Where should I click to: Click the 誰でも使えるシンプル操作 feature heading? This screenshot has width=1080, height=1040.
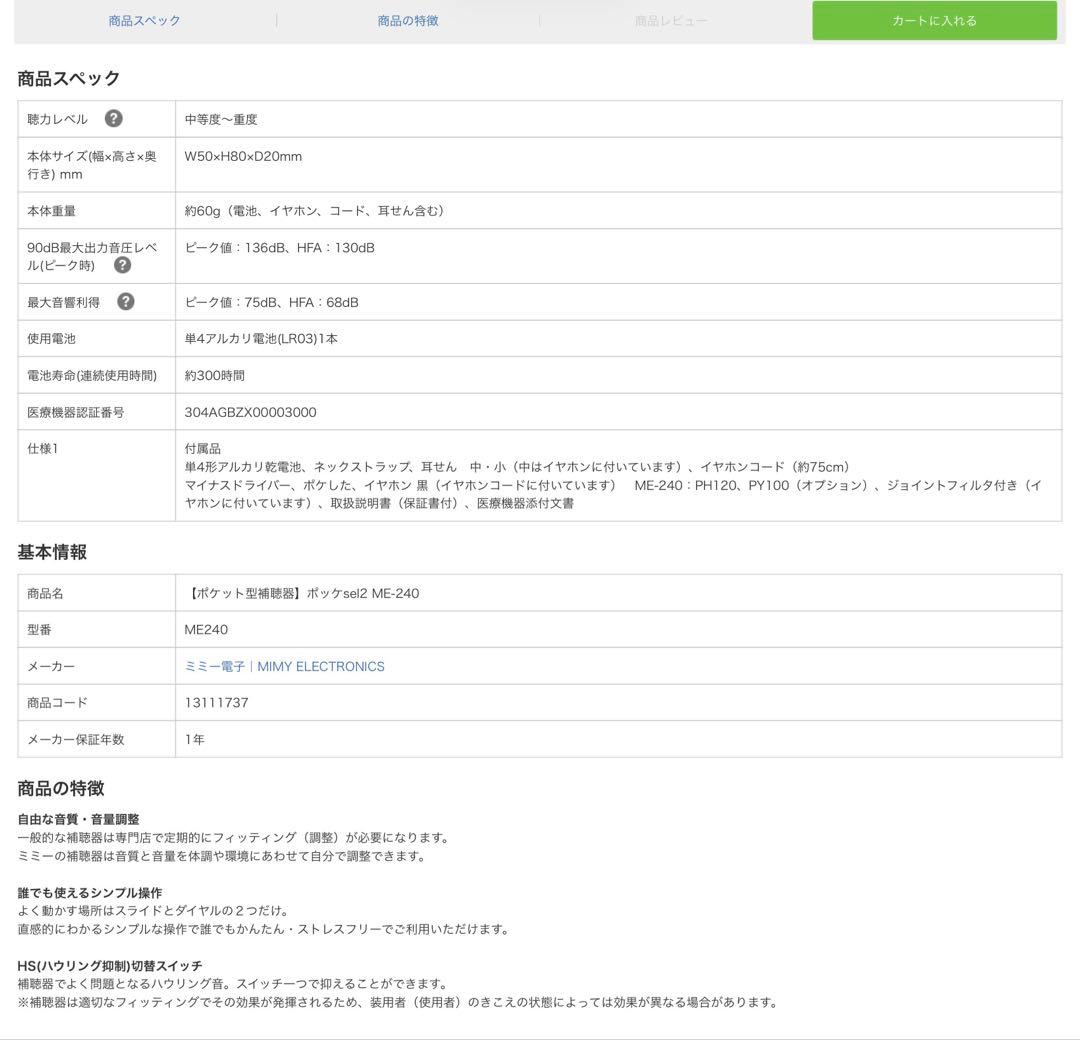pos(90,892)
